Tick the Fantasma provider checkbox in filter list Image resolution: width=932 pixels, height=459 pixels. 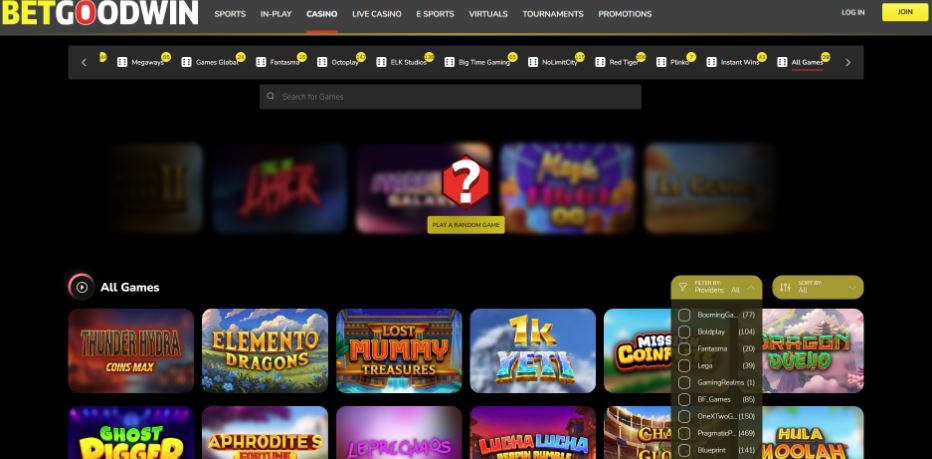684,348
